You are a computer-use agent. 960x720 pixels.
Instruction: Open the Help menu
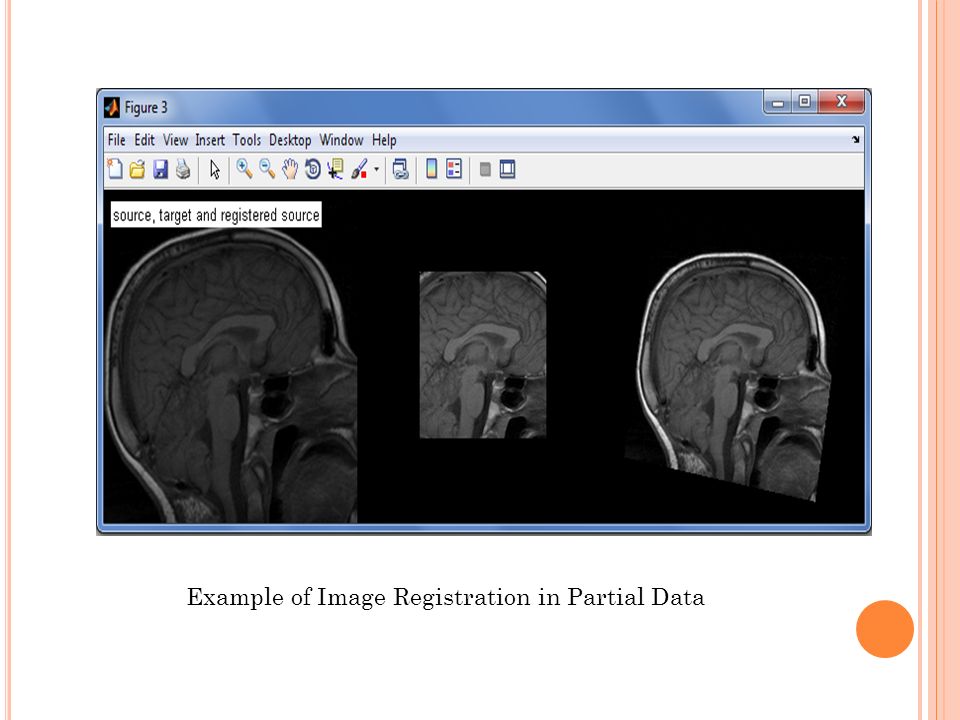click(x=384, y=140)
